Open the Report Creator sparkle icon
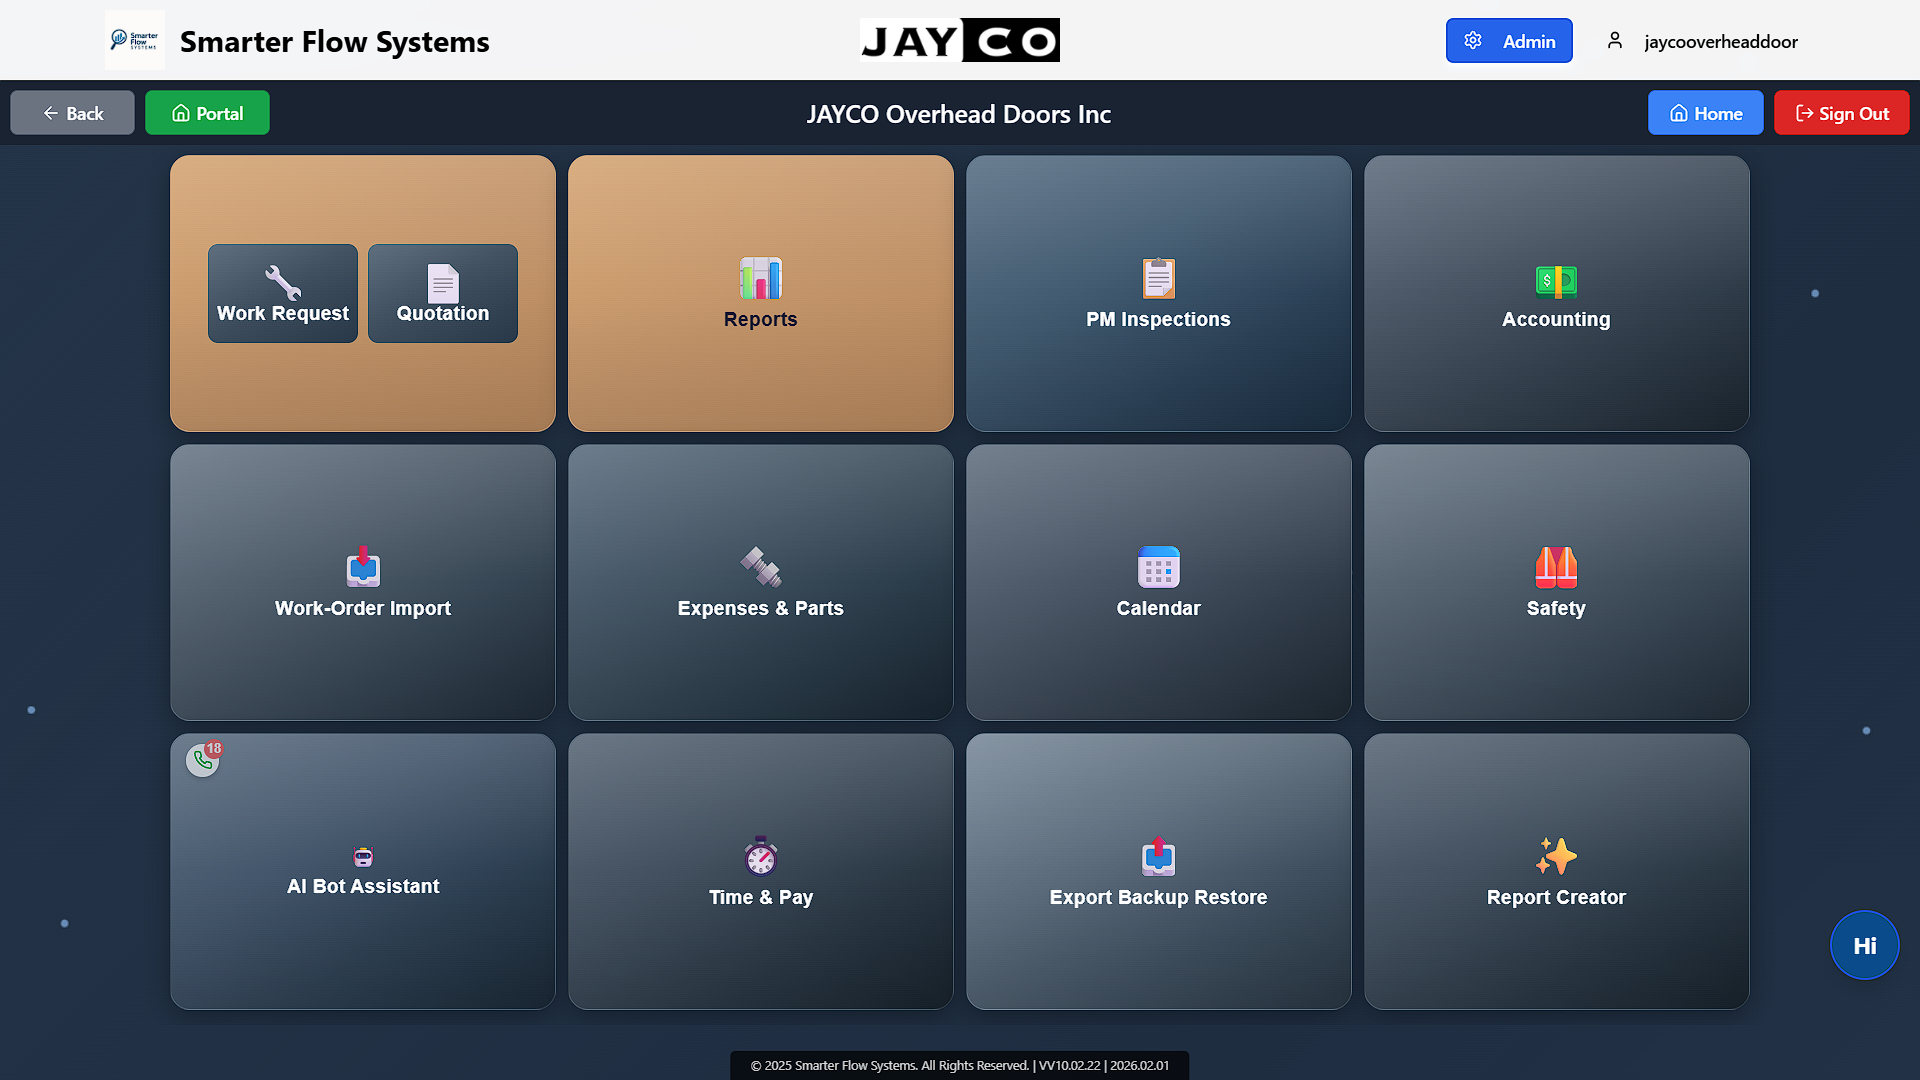1920x1080 pixels. click(1556, 856)
